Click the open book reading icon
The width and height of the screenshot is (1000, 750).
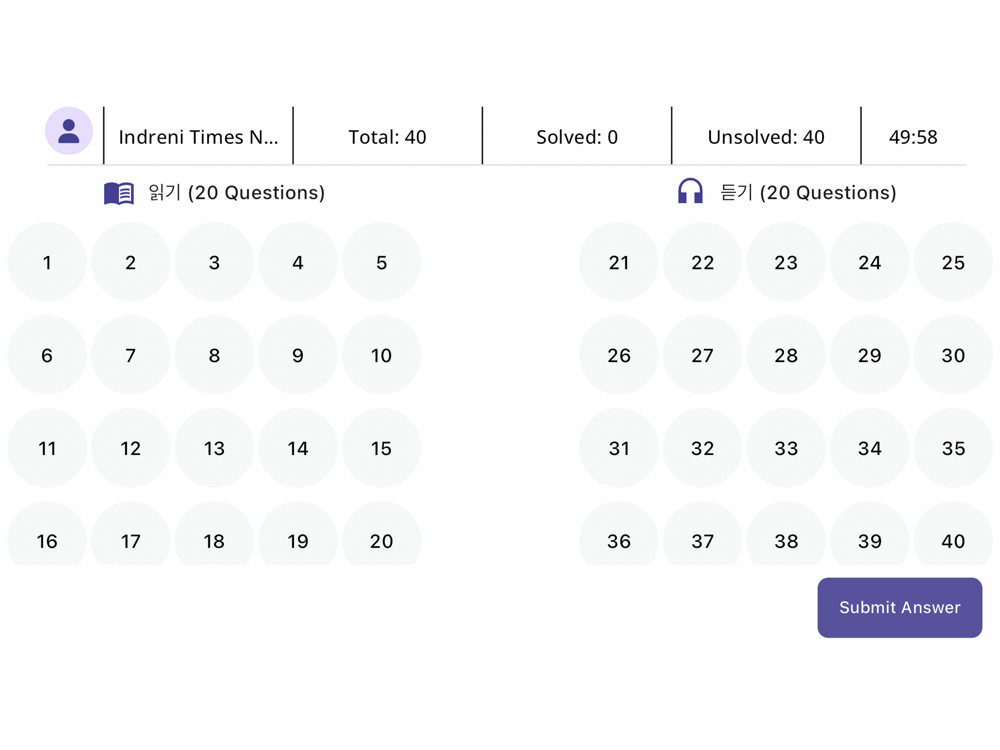[119, 193]
